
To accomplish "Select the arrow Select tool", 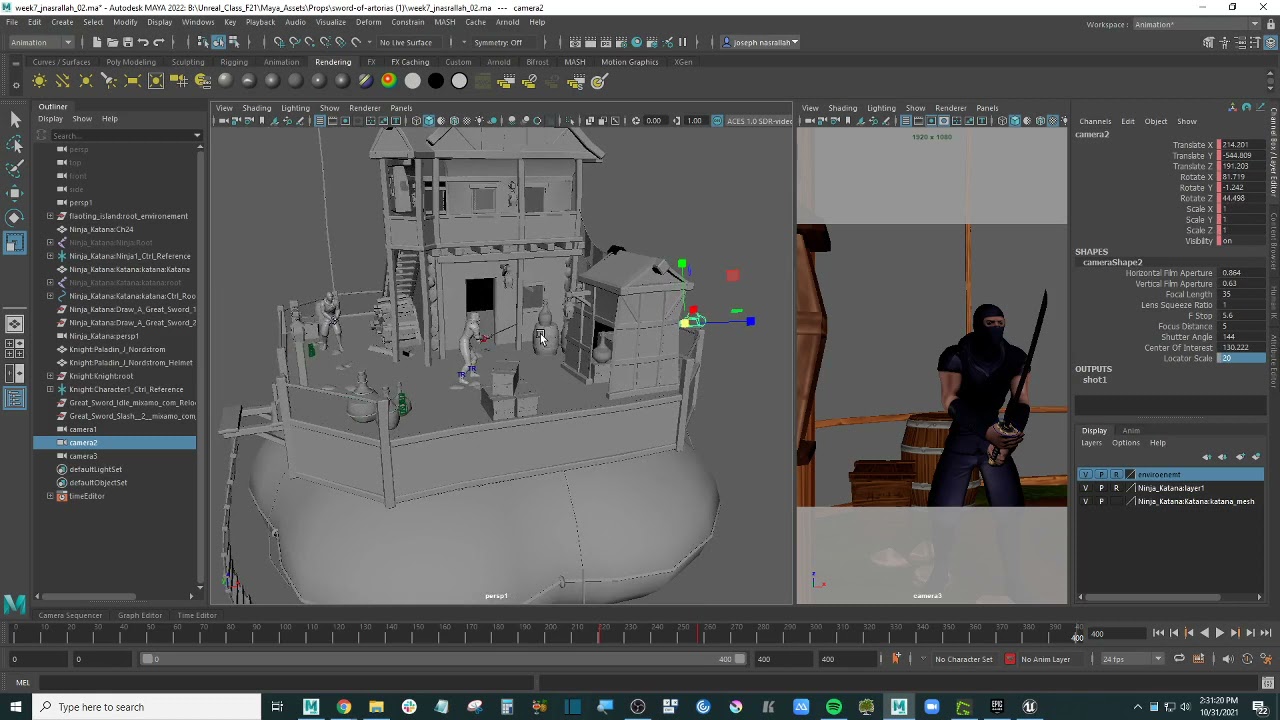I will pyautogui.click(x=15, y=119).
